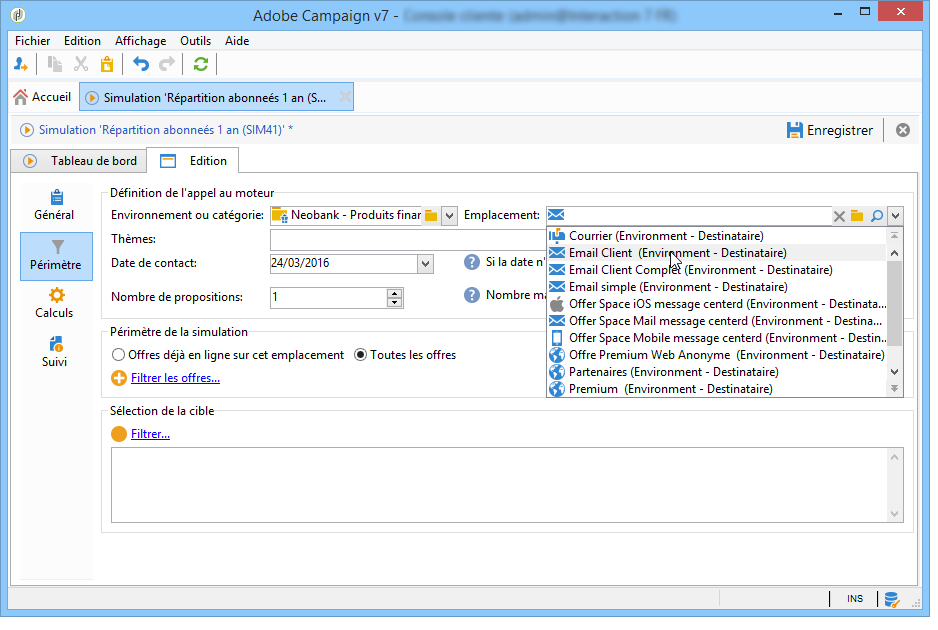Image resolution: width=938 pixels, height=630 pixels.
Task: Open the Général section in sidebar
Action: point(54,205)
